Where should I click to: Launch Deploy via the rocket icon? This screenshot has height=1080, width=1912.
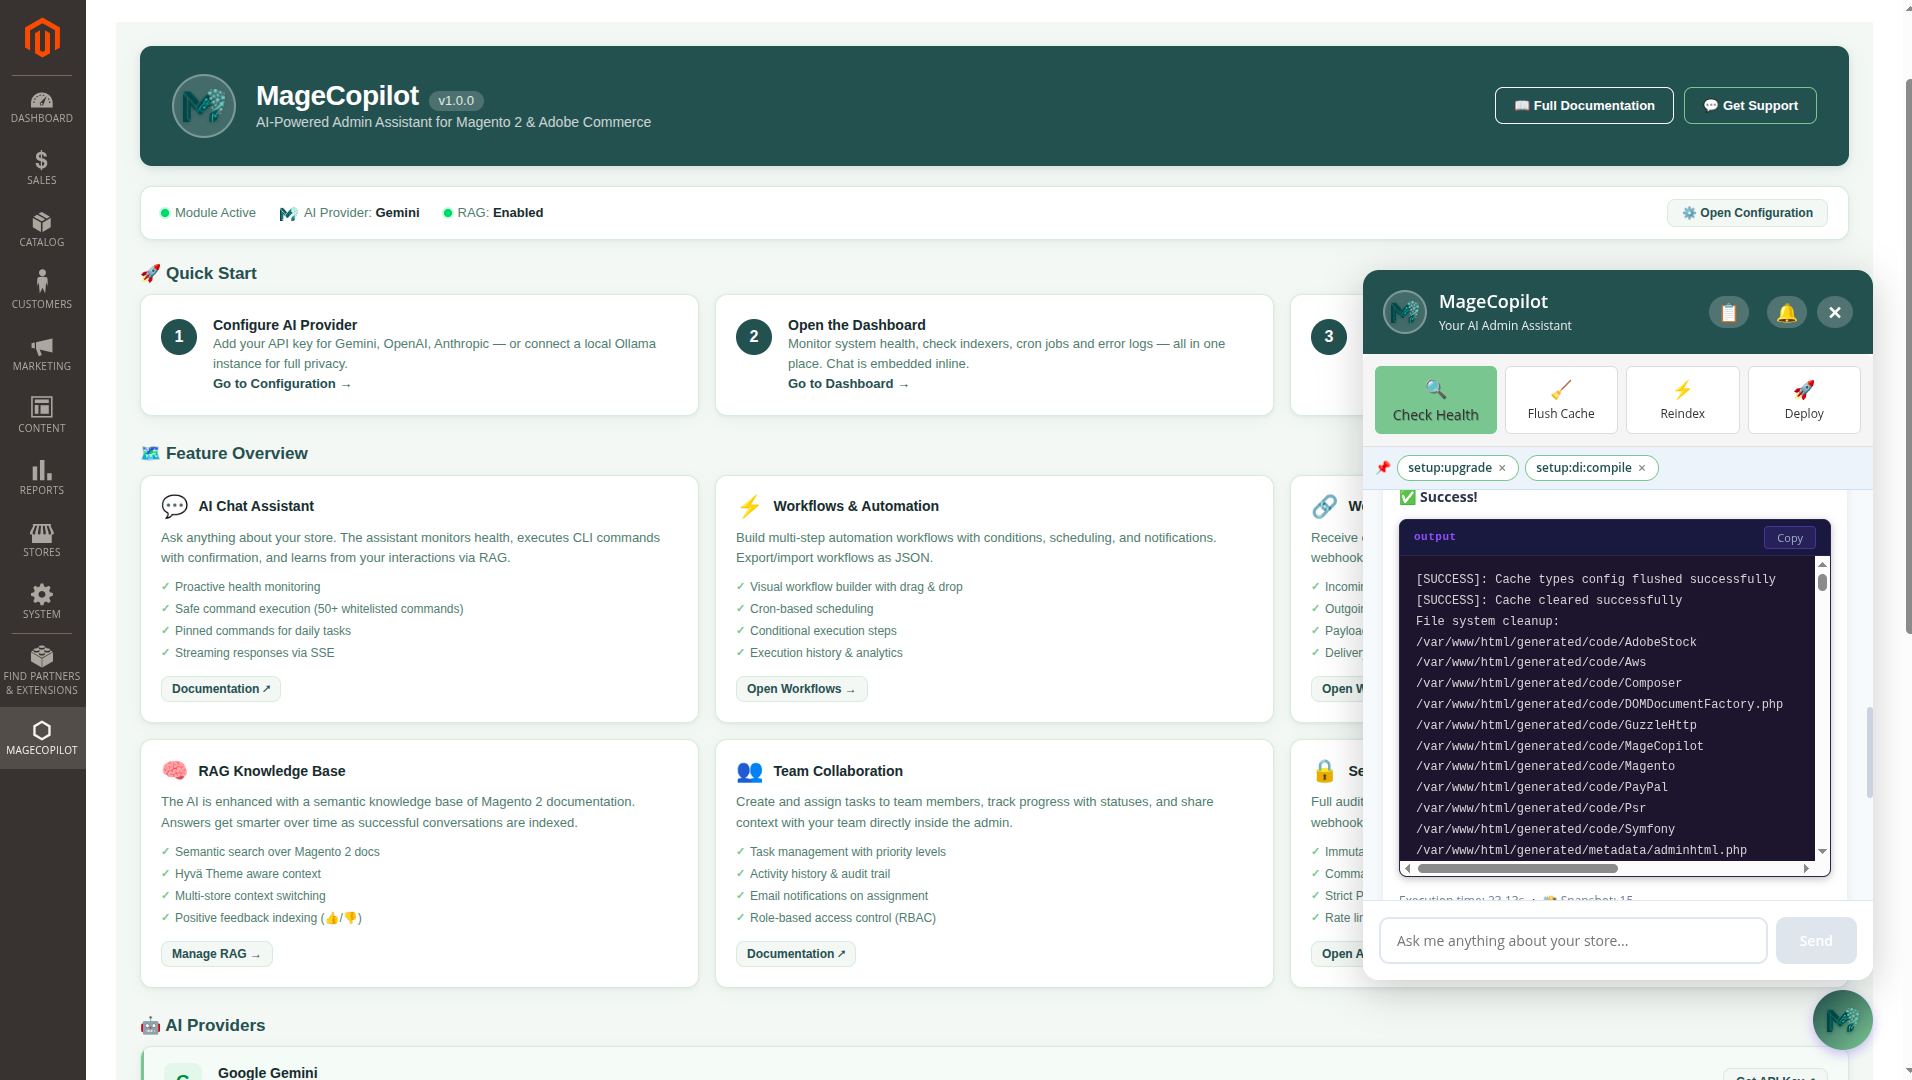(x=1804, y=390)
